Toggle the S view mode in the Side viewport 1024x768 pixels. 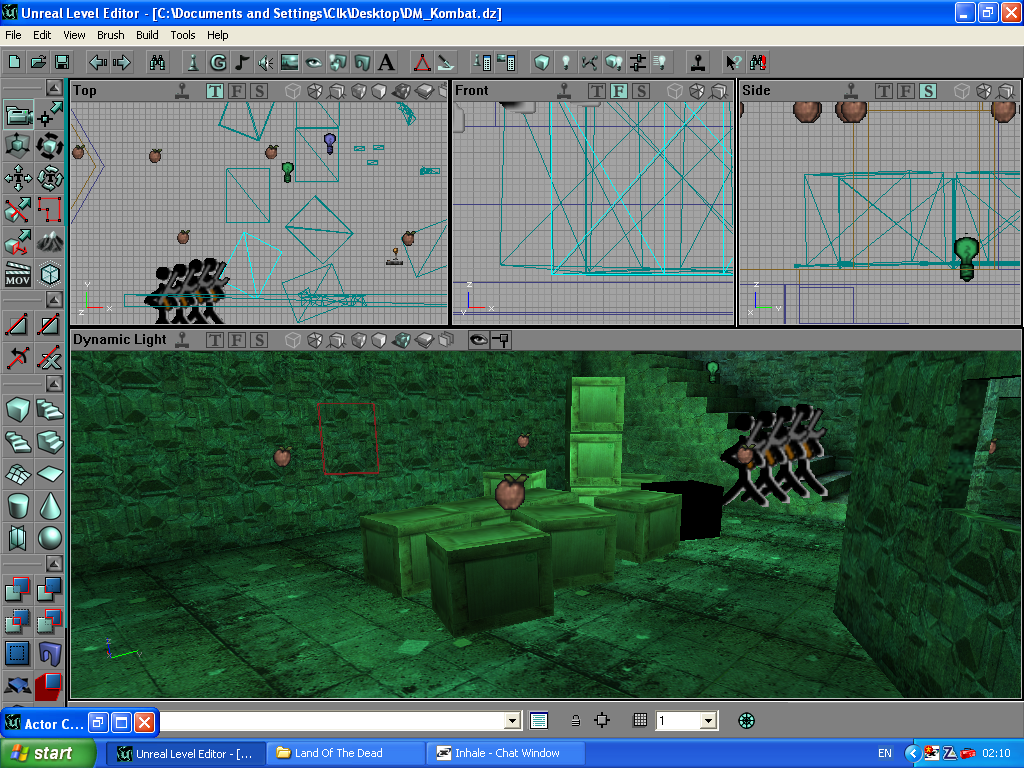[928, 91]
